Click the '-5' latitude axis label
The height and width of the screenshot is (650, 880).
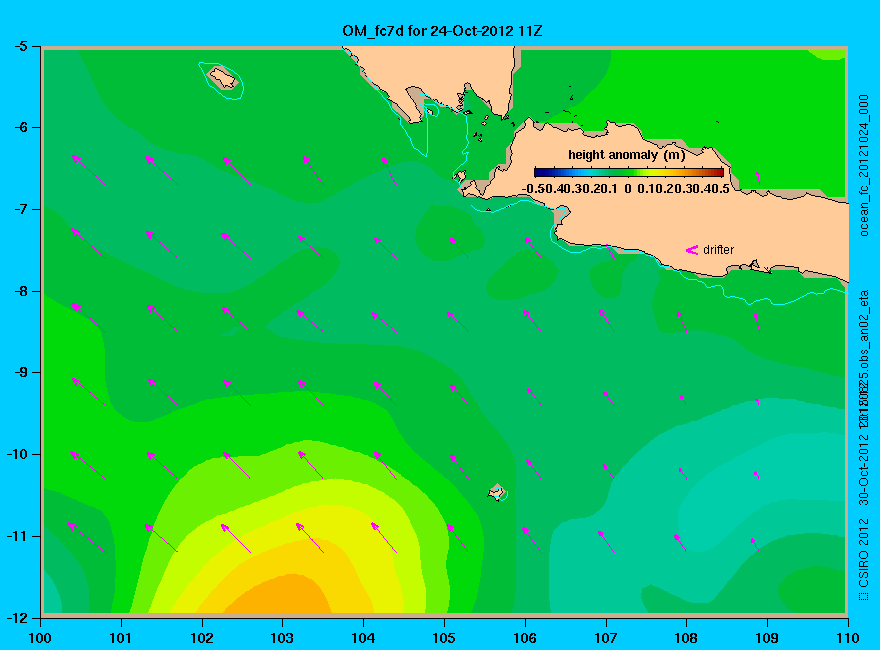pos(20,47)
